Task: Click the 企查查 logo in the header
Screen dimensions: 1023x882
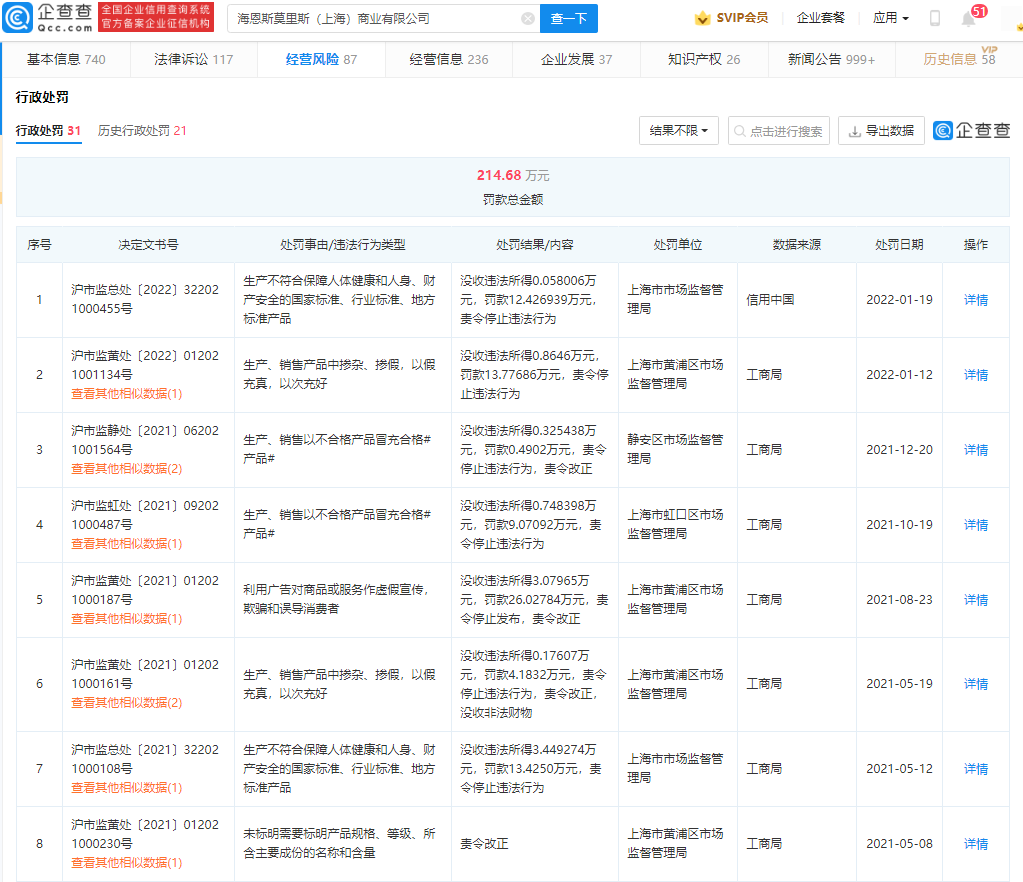Action: click(x=48, y=18)
